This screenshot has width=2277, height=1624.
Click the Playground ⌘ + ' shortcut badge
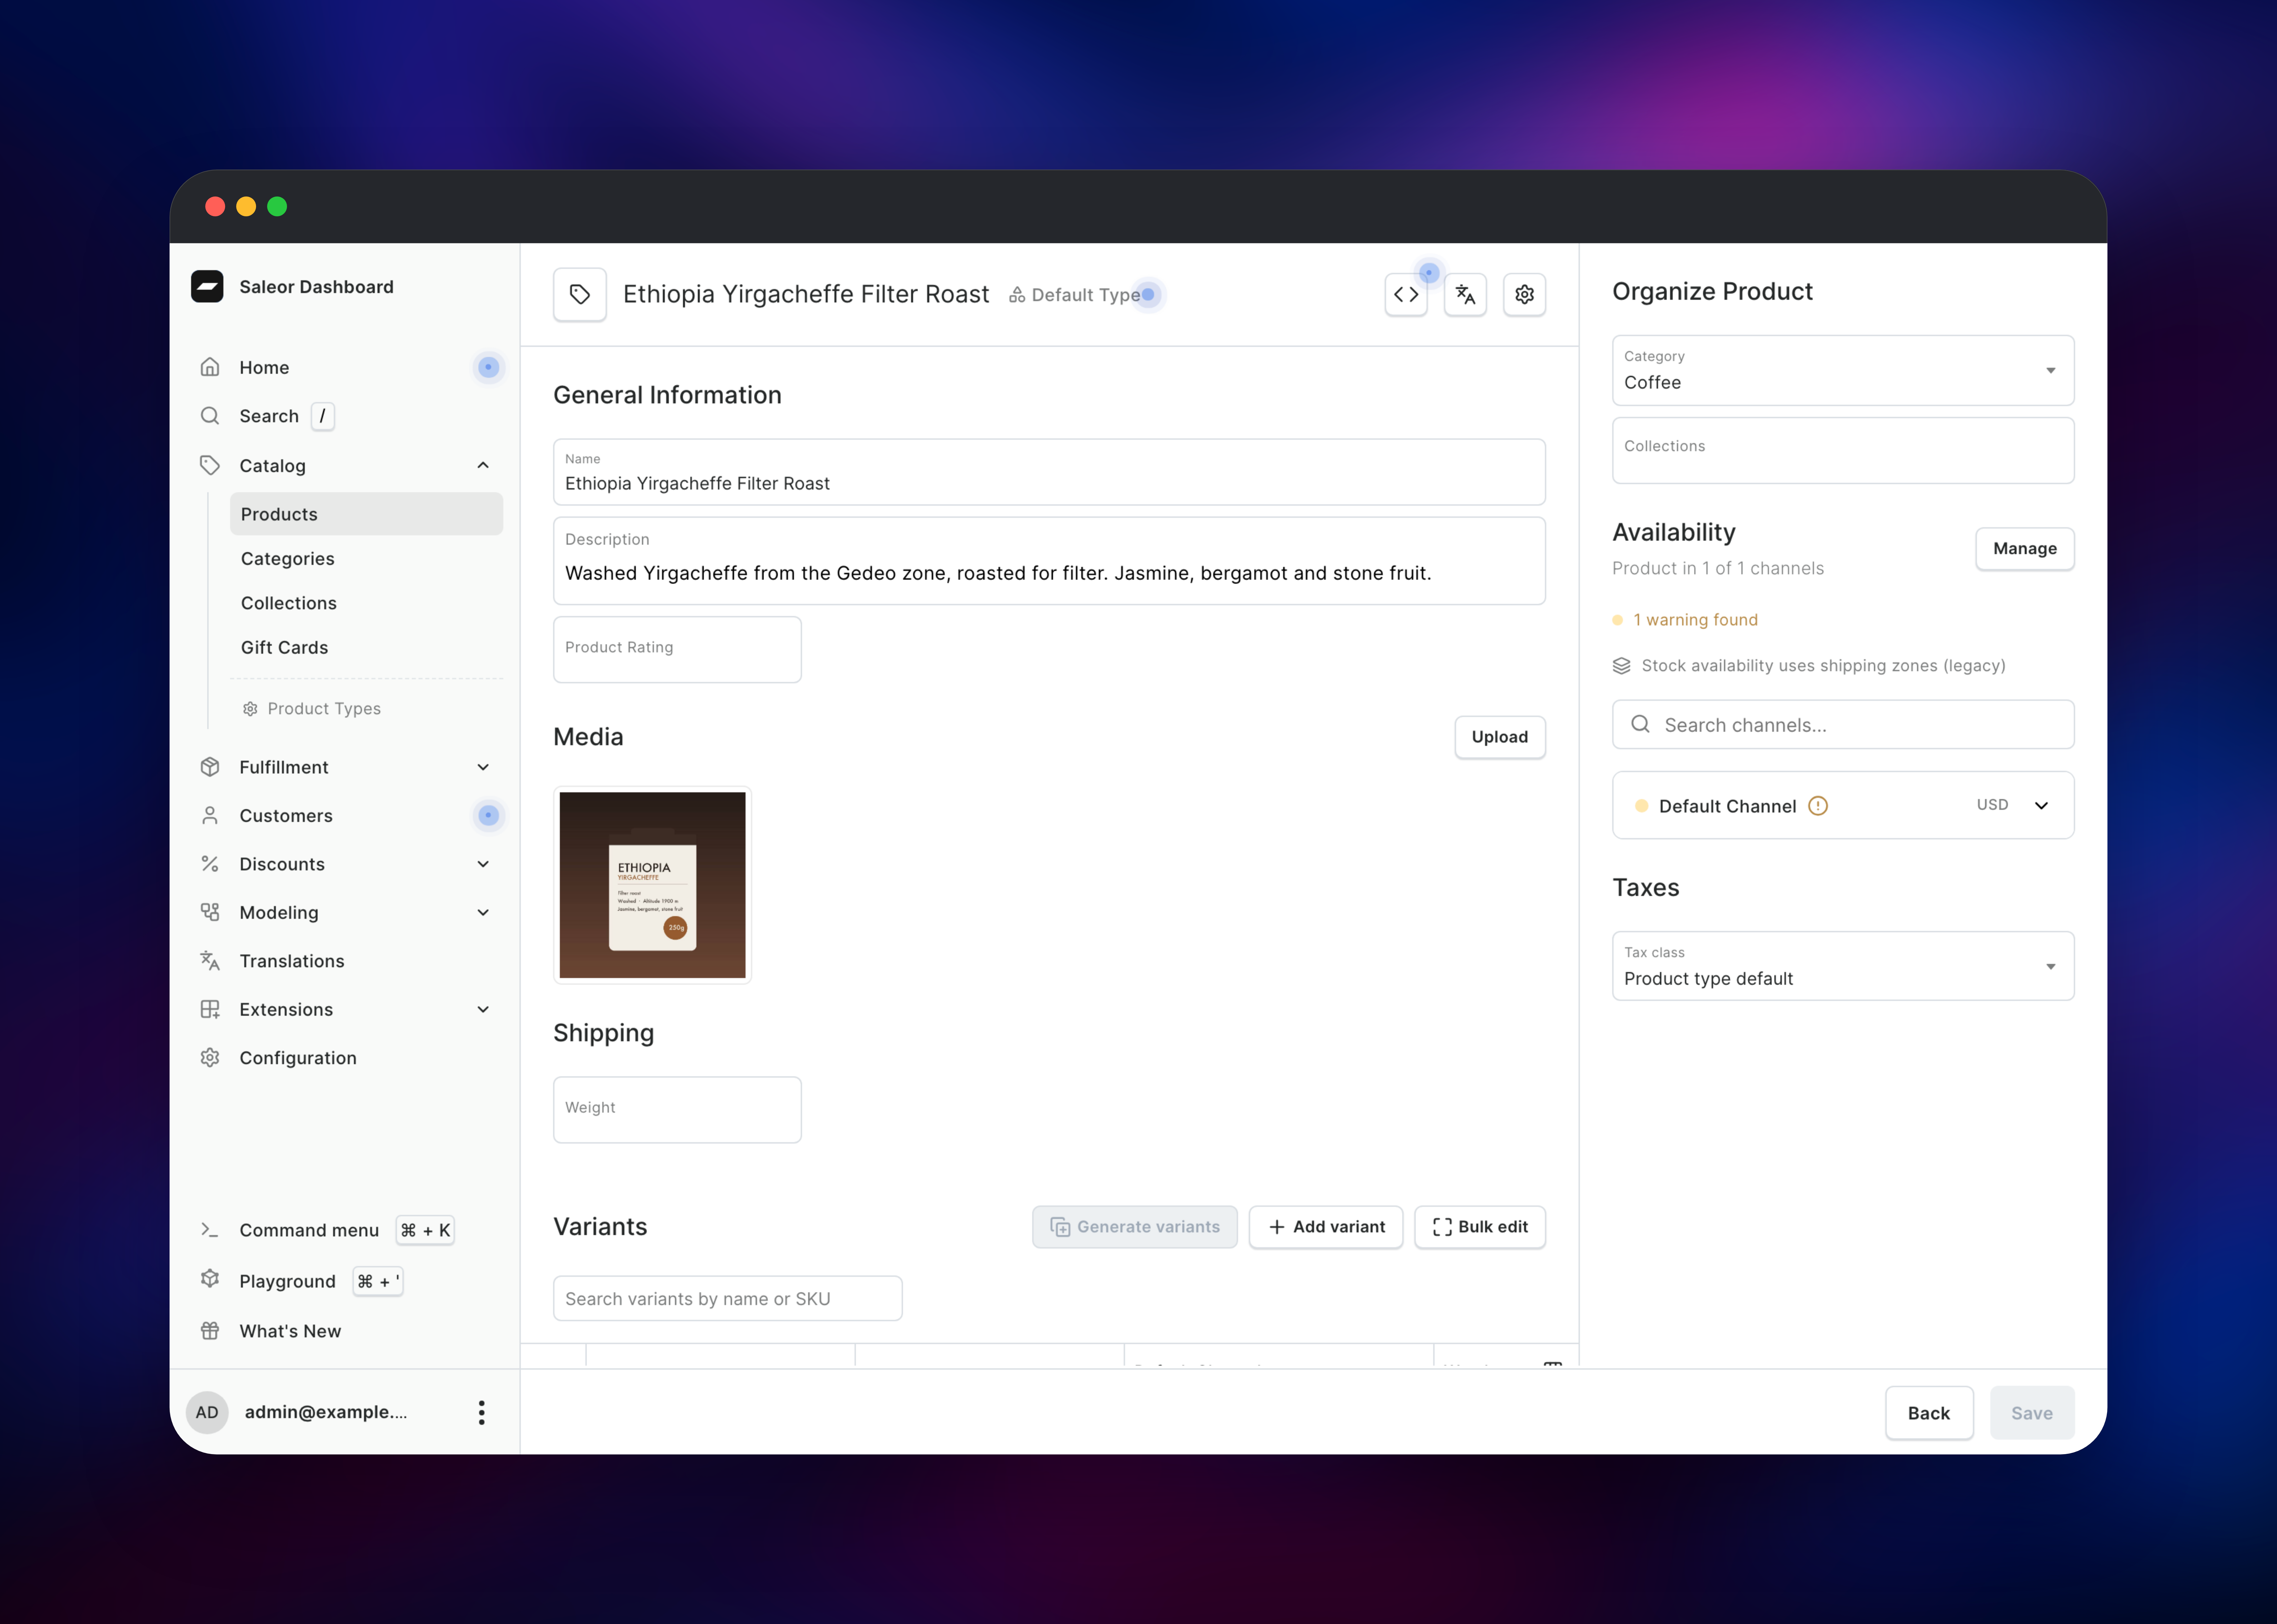click(x=378, y=1281)
